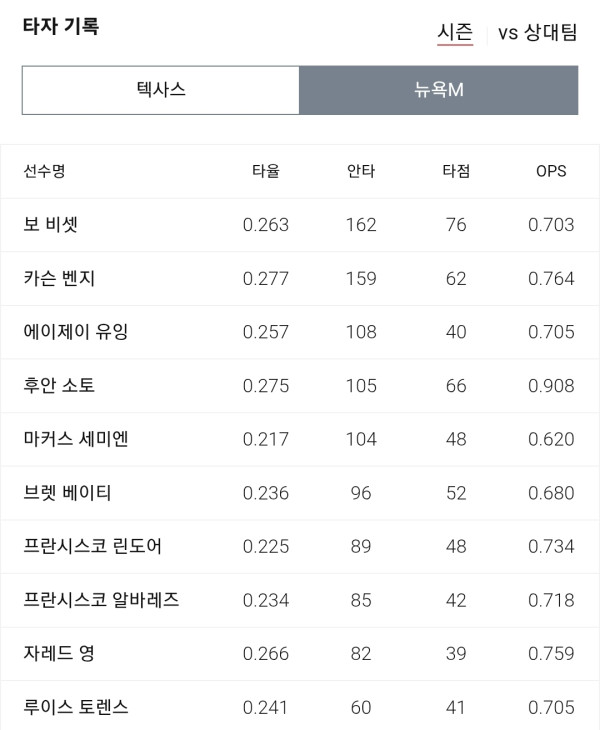Click the OPS column header
600x730 pixels.
point(551,171)
